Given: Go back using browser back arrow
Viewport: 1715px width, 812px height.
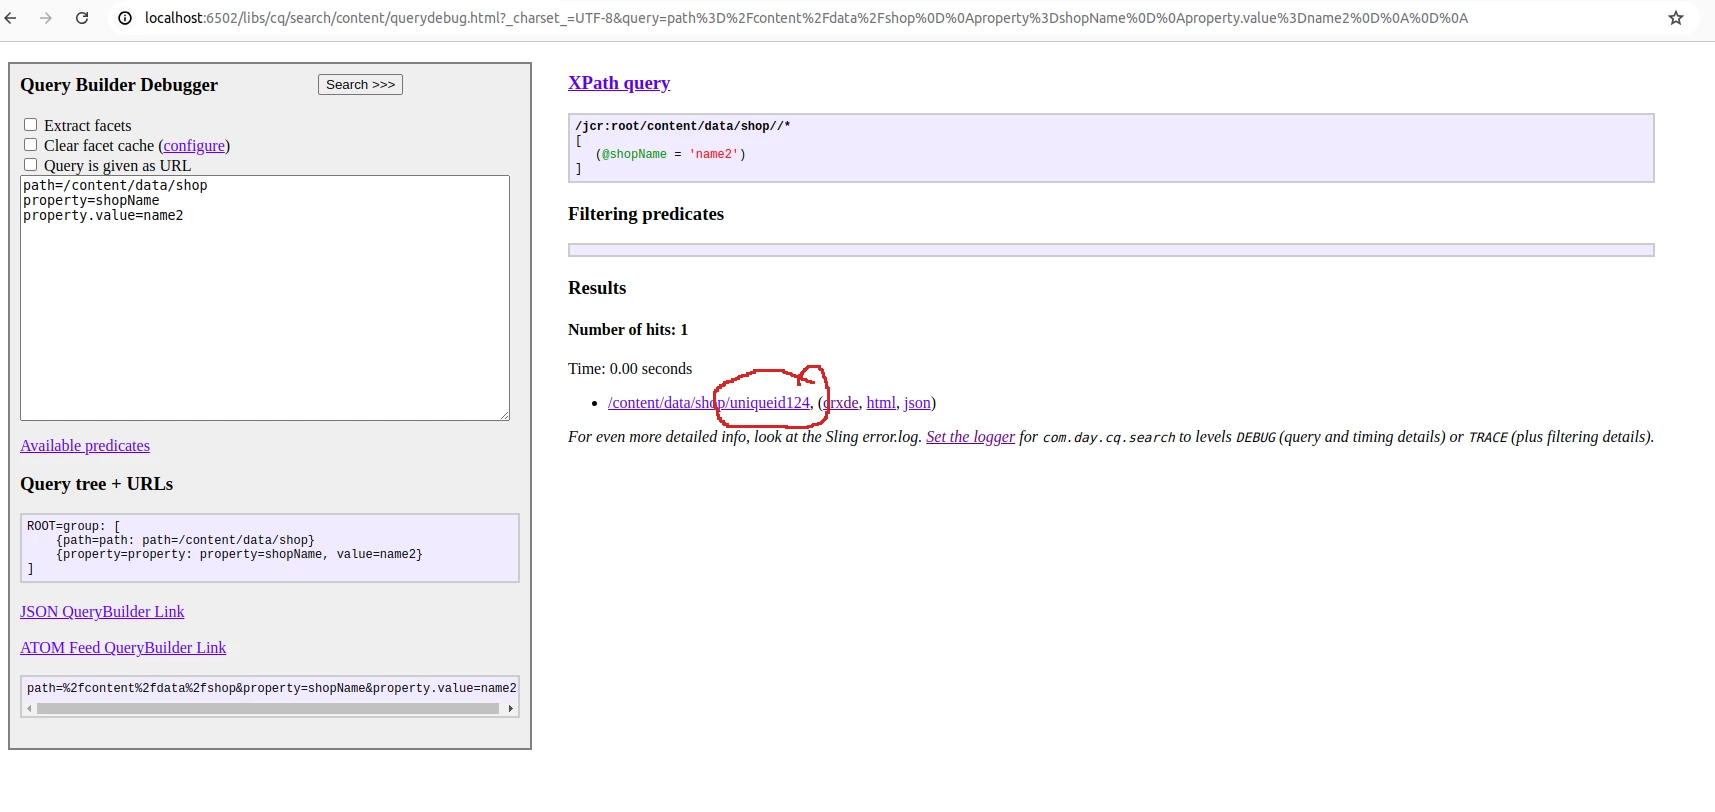Looking at the screenshot, I should pyautogui.click(x=11, y=18).
